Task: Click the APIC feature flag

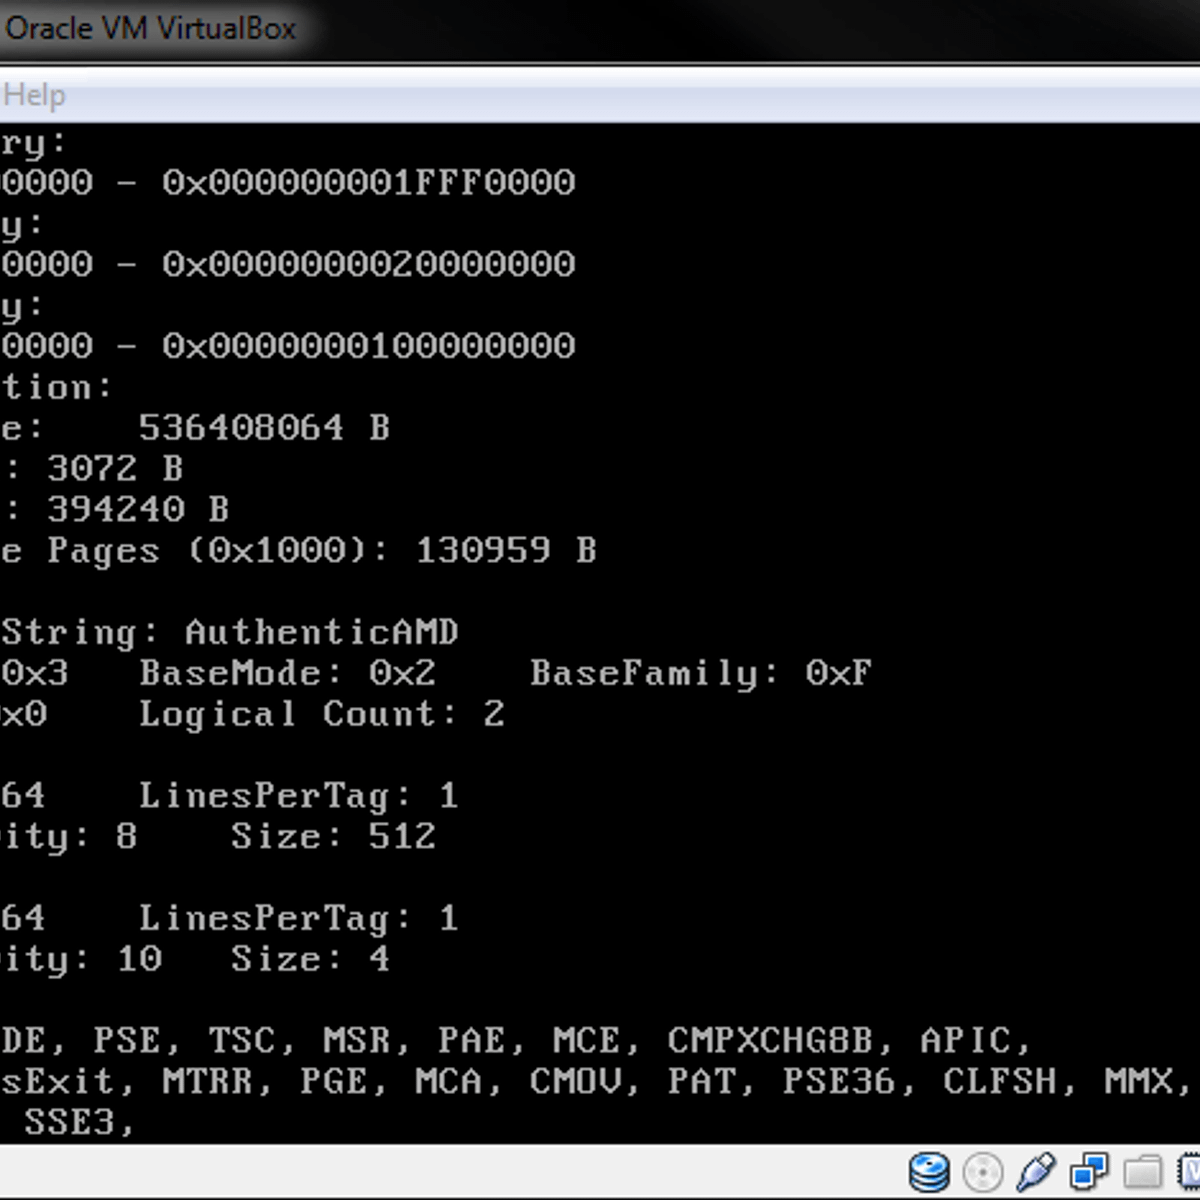Action: [966, 1041]
